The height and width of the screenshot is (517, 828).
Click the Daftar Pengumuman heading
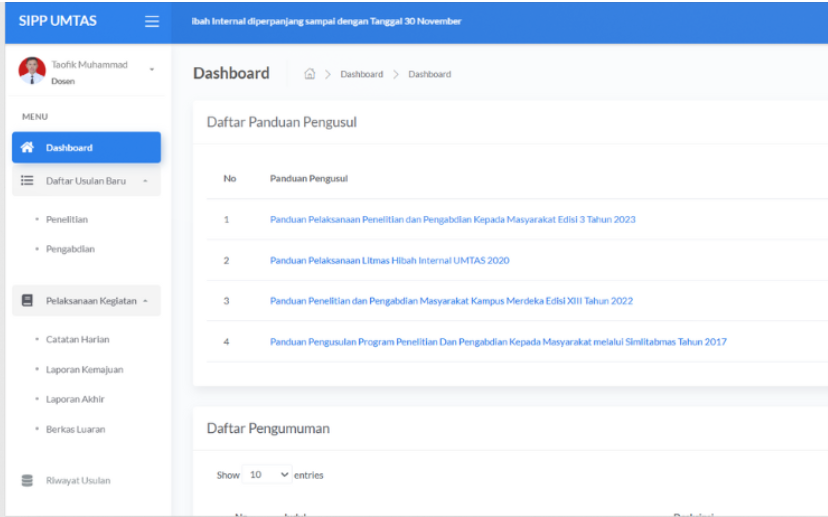click(268, 428)
